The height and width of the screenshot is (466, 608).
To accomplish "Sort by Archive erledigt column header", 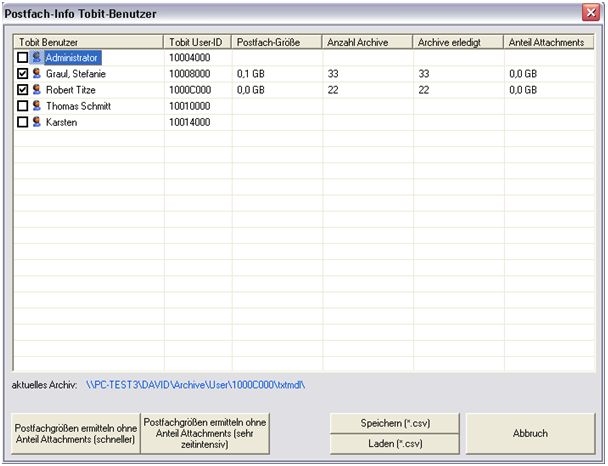I will (458, 42).
